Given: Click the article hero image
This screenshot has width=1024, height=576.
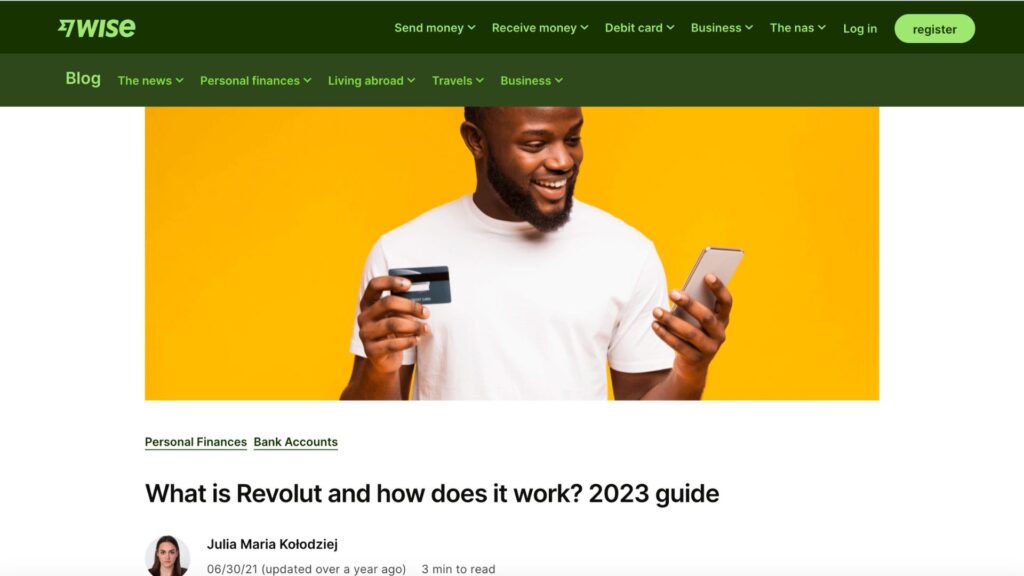Looking at the screenshot, I should coord(512,253).
